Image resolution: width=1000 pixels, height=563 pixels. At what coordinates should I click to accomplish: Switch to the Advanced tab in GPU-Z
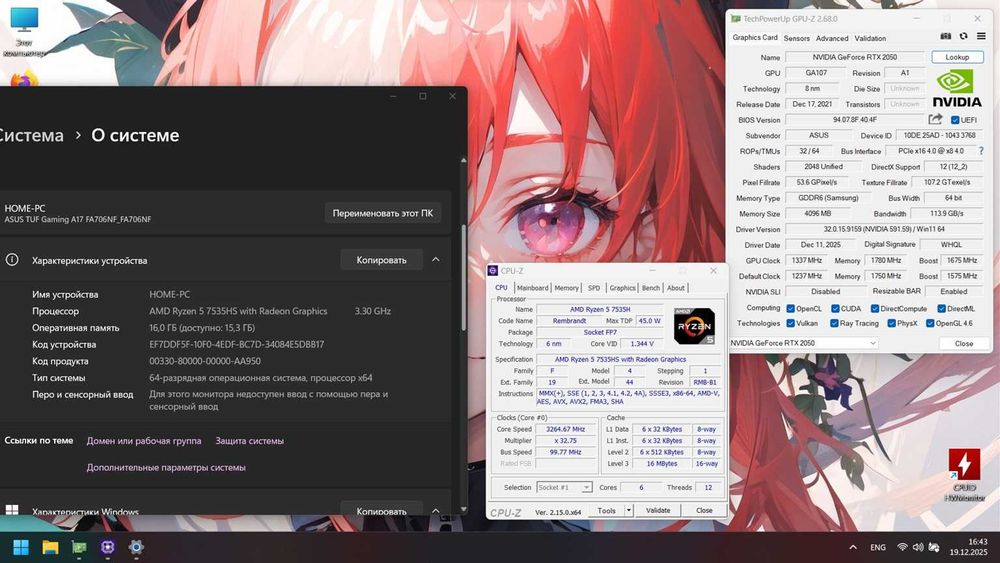pos(832,38)
